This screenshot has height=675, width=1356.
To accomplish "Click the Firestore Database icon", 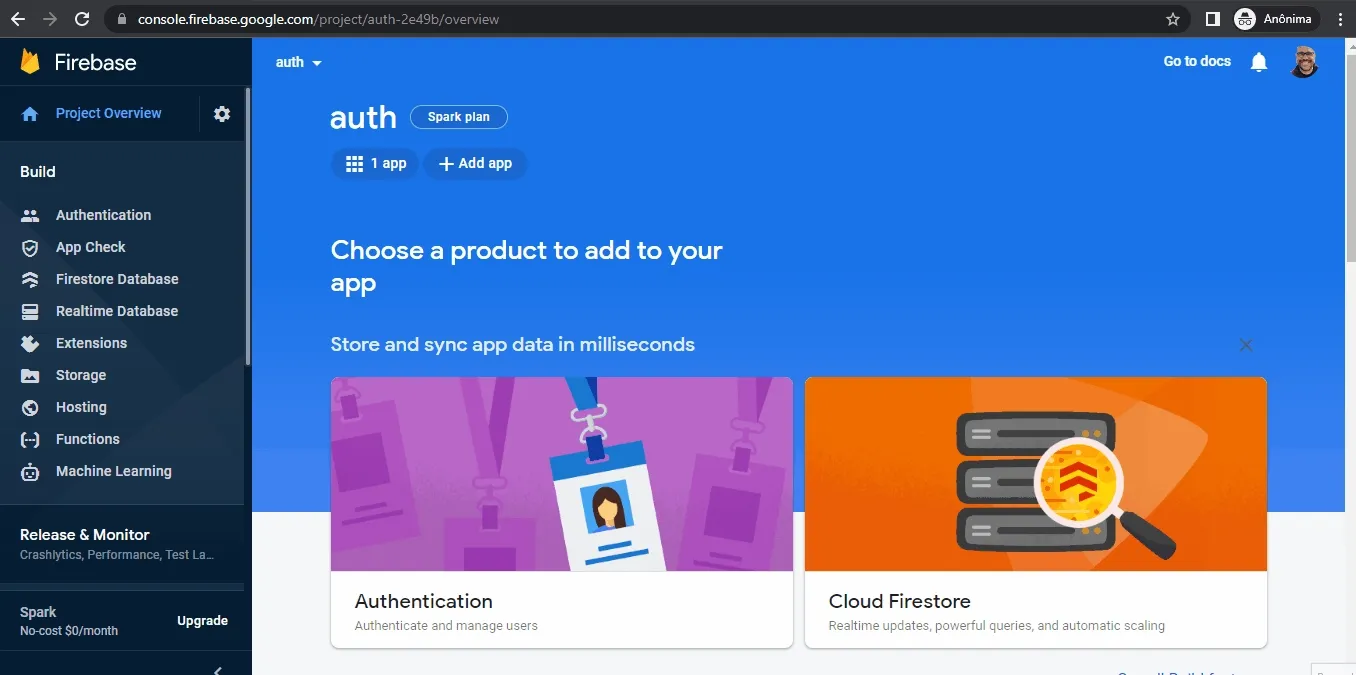I will click(x=30, y=279).
